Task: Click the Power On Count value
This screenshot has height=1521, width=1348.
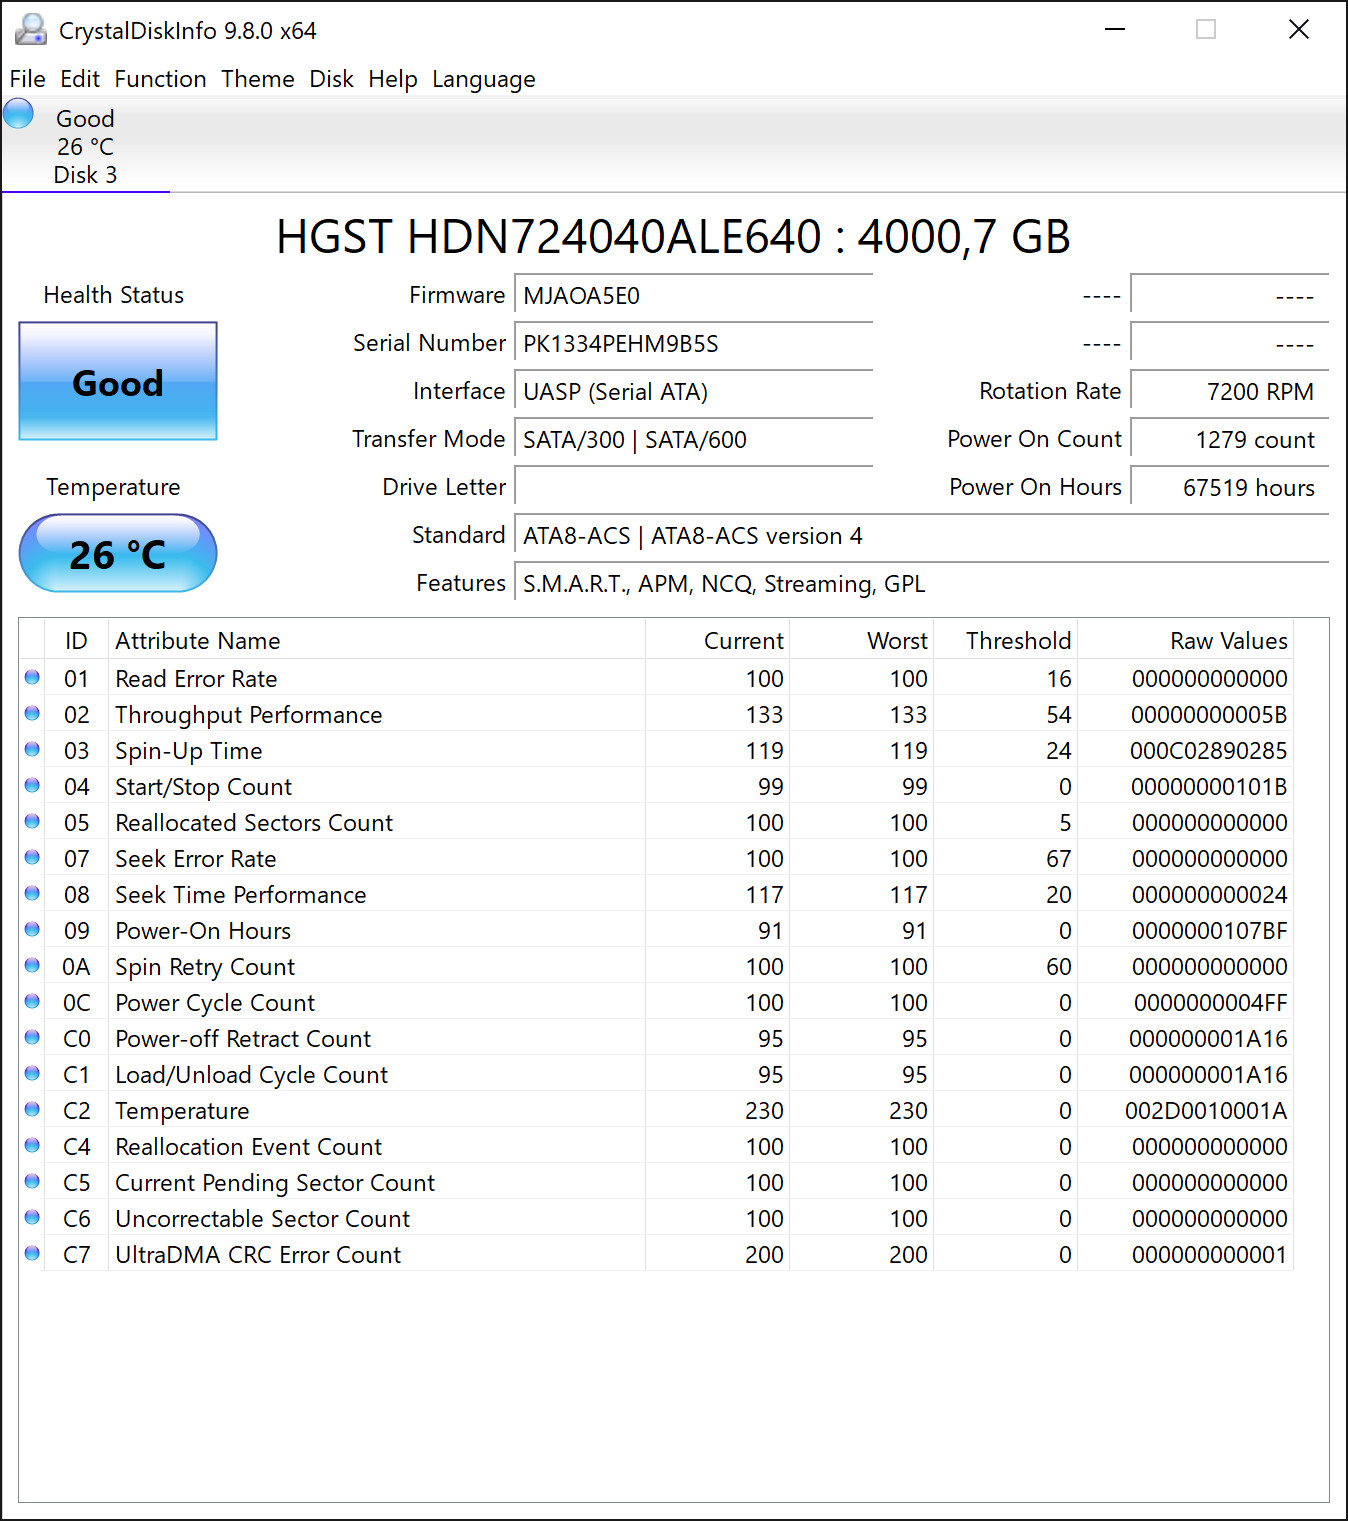Action: 1230,440
